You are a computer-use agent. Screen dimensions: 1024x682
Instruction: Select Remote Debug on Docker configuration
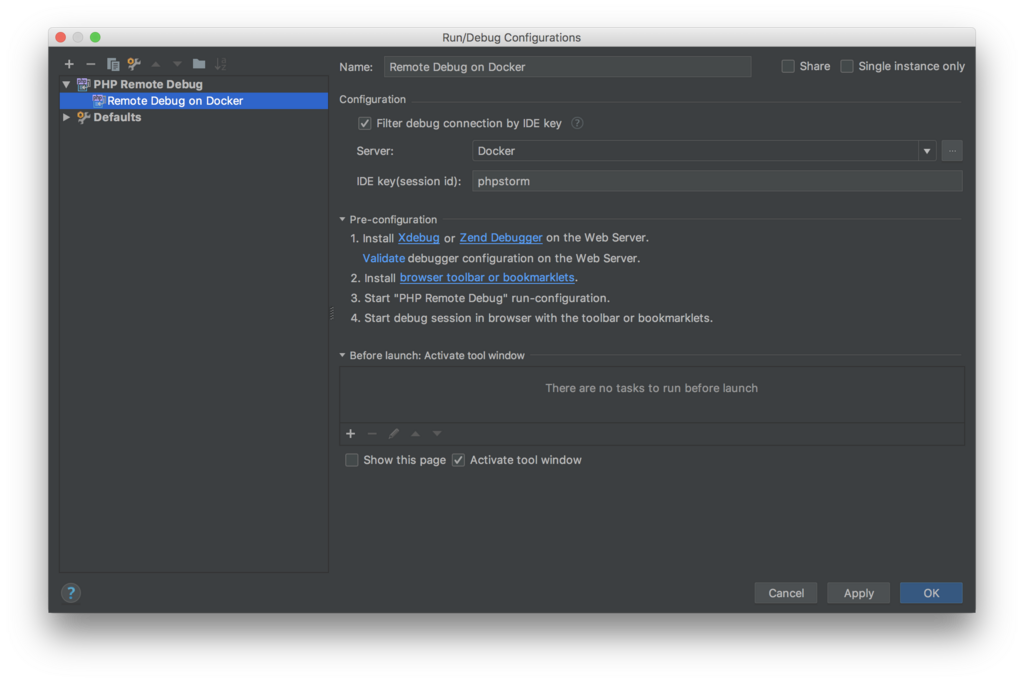194,101
